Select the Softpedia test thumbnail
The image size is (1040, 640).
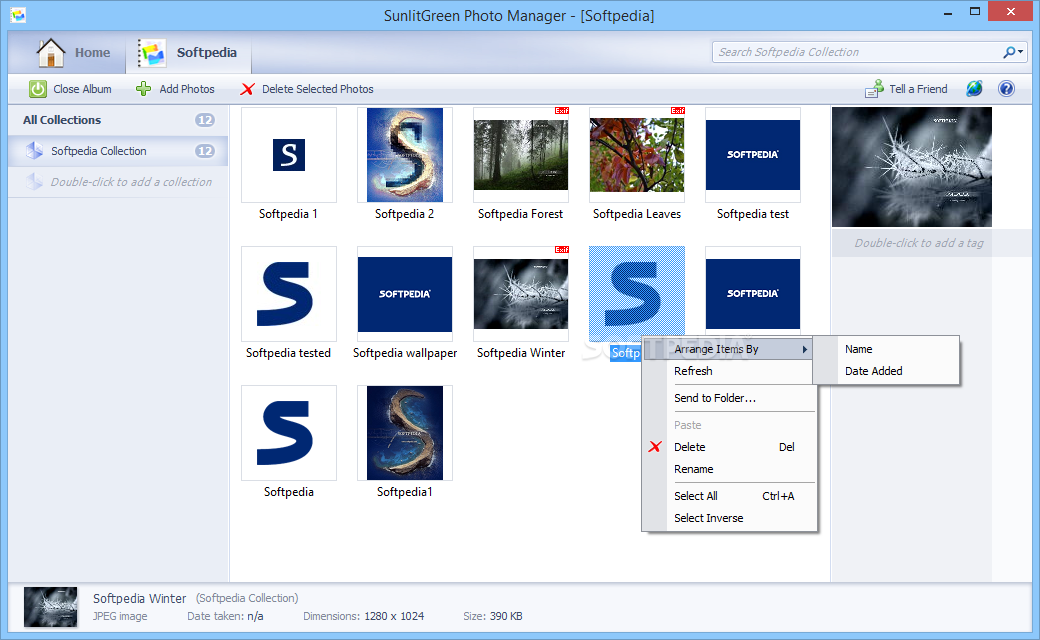tap(753, 155)
